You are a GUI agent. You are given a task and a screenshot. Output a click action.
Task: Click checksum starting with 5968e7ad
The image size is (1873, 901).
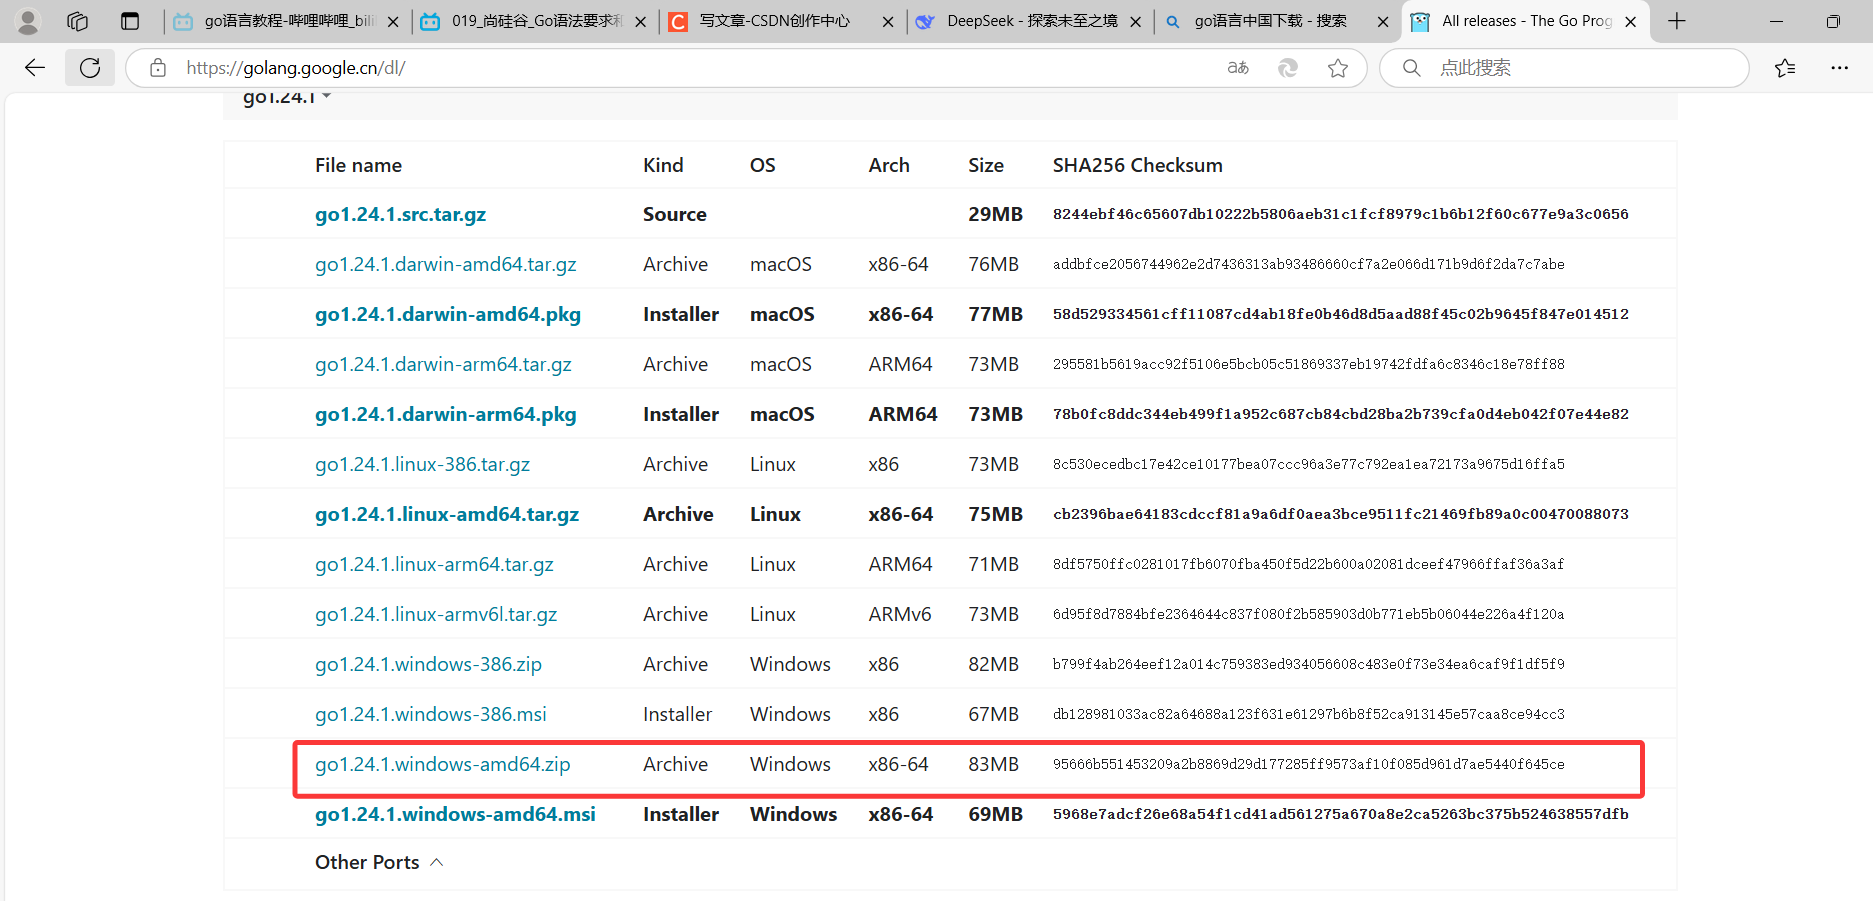[x=1340, y=814]
